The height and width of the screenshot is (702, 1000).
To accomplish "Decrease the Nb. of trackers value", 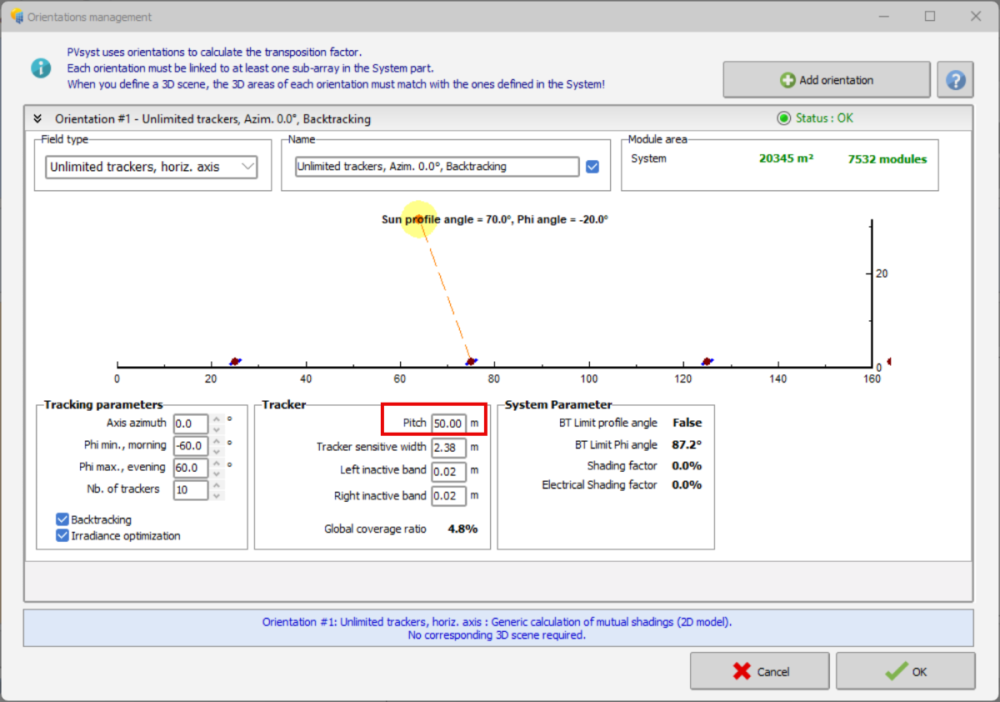I will 217,495.
